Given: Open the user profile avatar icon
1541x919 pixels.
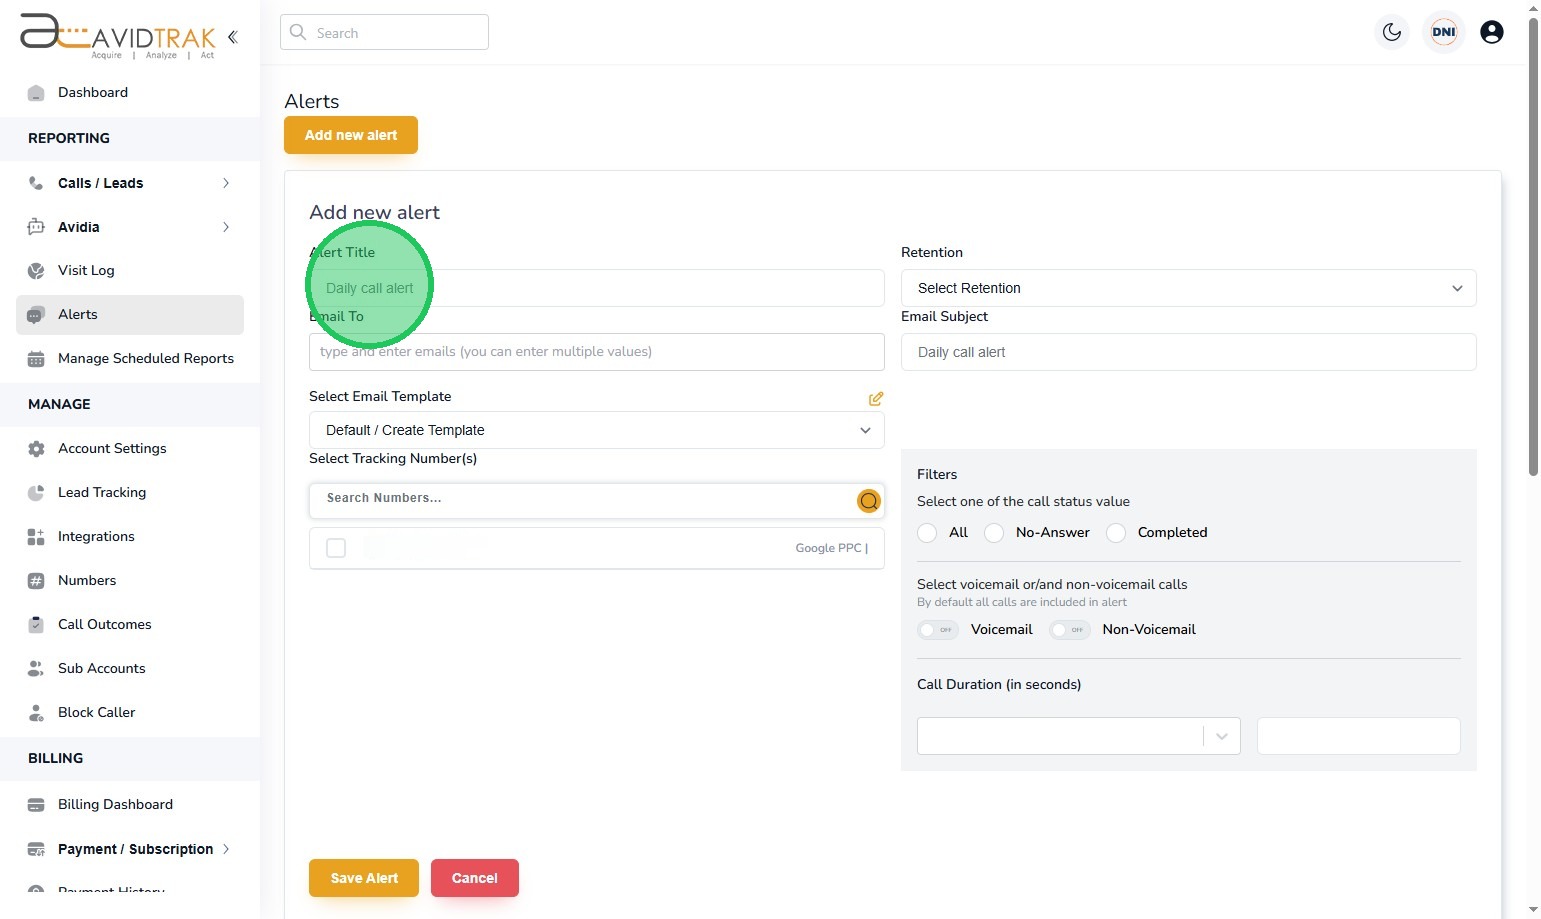Looking at the screenshot, I should (1491, 32).
